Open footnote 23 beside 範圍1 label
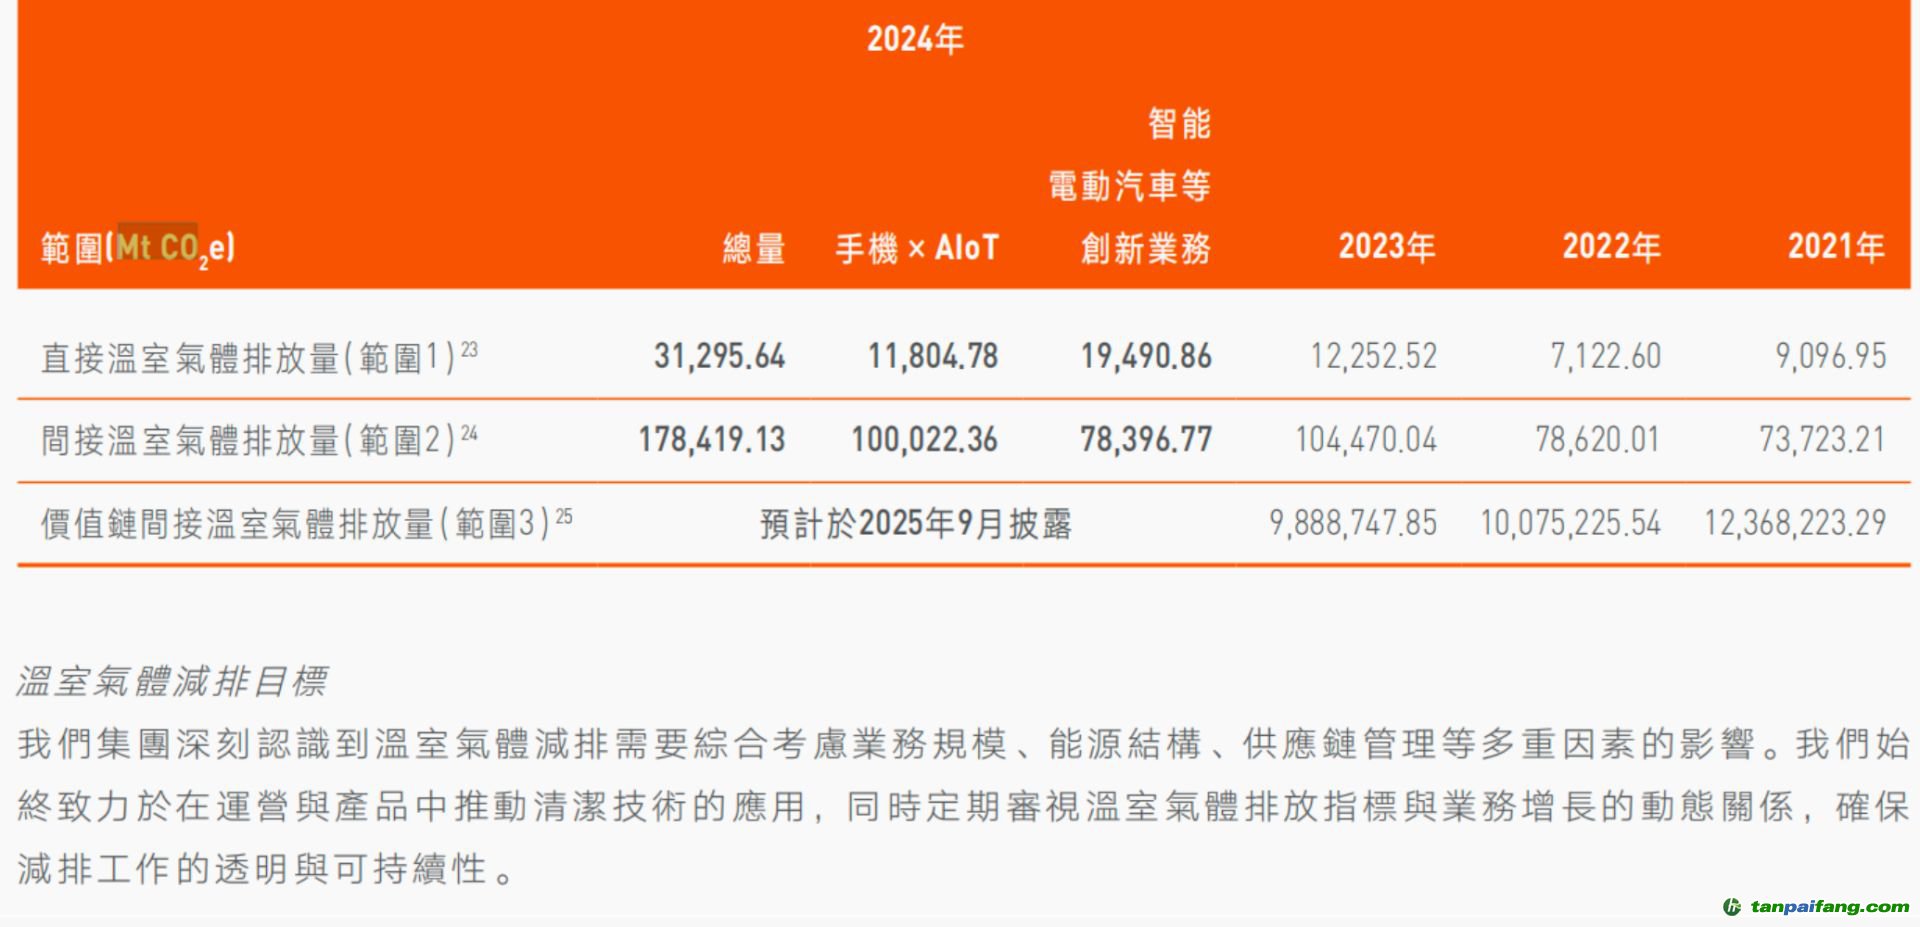The image size is (1920, 927). 469,350
